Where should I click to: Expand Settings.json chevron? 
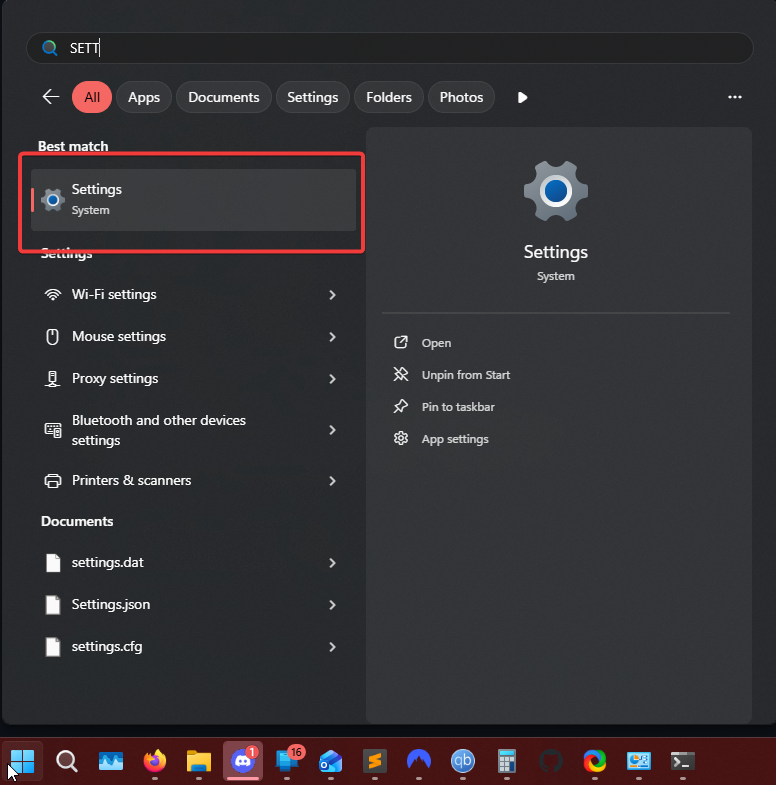[332, 605]
